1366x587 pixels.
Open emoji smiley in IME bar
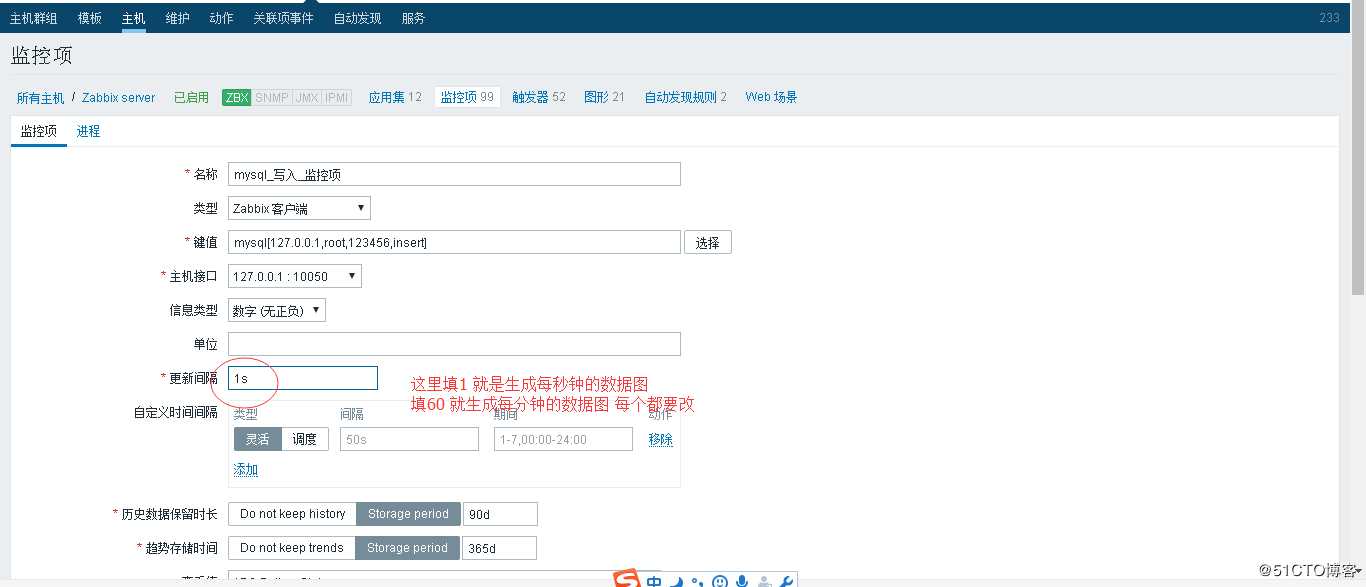720,581
